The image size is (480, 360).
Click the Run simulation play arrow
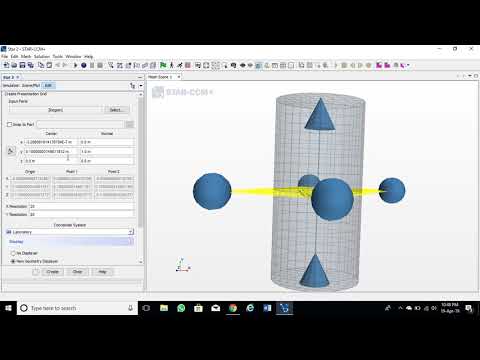coord(75,65)
